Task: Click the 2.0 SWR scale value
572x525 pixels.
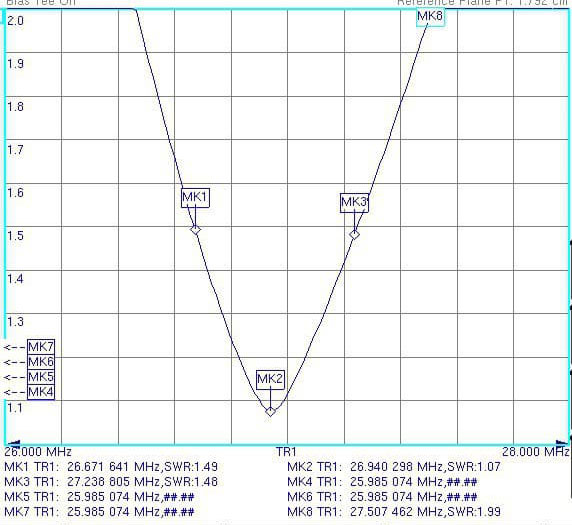Action: pos(15,20)
